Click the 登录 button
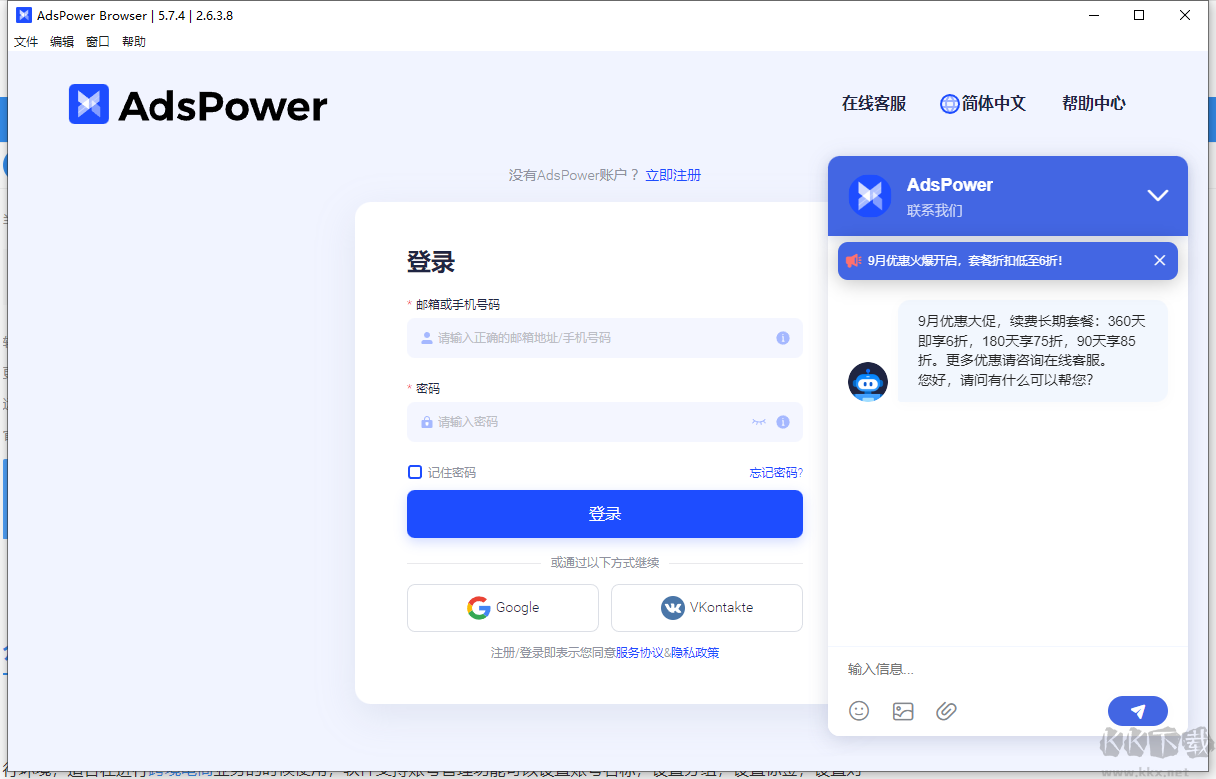This screenshot has width=1216, height=779. click(x=604, y=513)
